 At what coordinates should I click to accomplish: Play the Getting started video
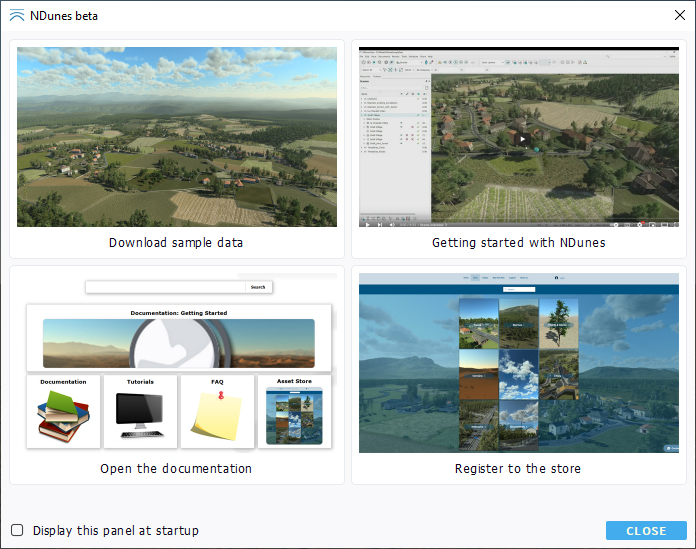[x=522, y=139]
